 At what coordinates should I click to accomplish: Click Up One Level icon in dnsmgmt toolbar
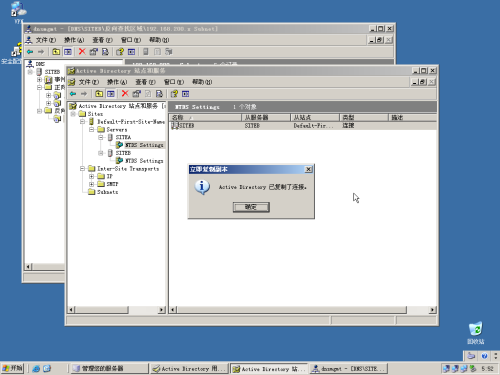tap(56, 52)
